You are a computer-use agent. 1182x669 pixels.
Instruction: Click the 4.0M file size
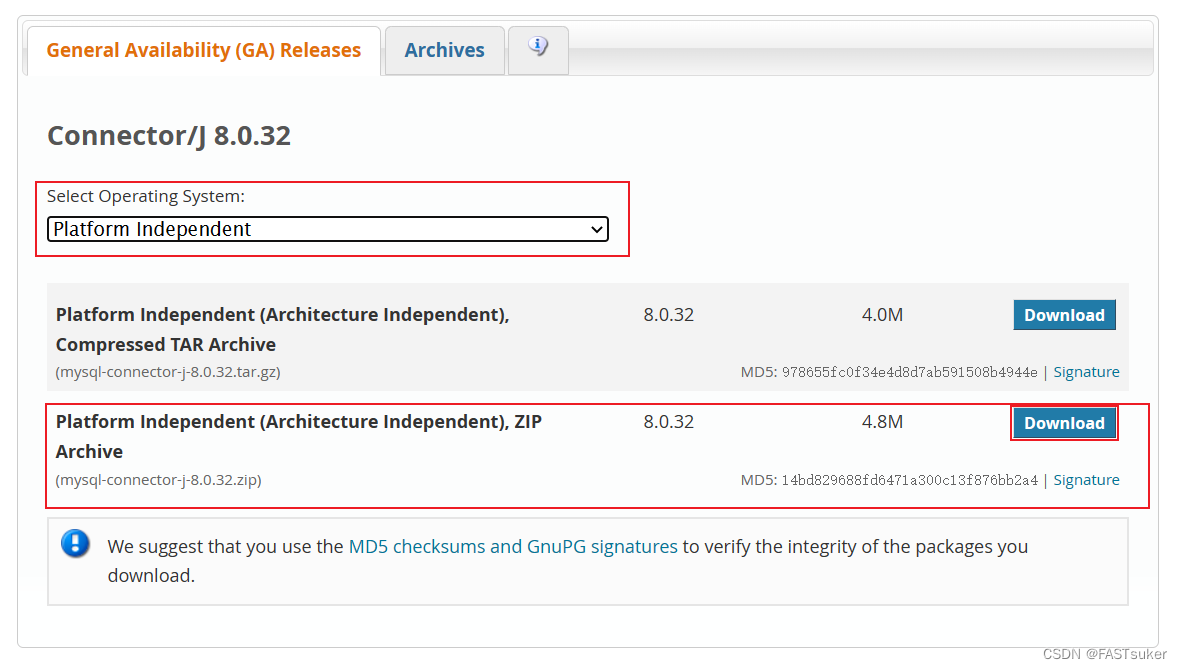(882, 315)
